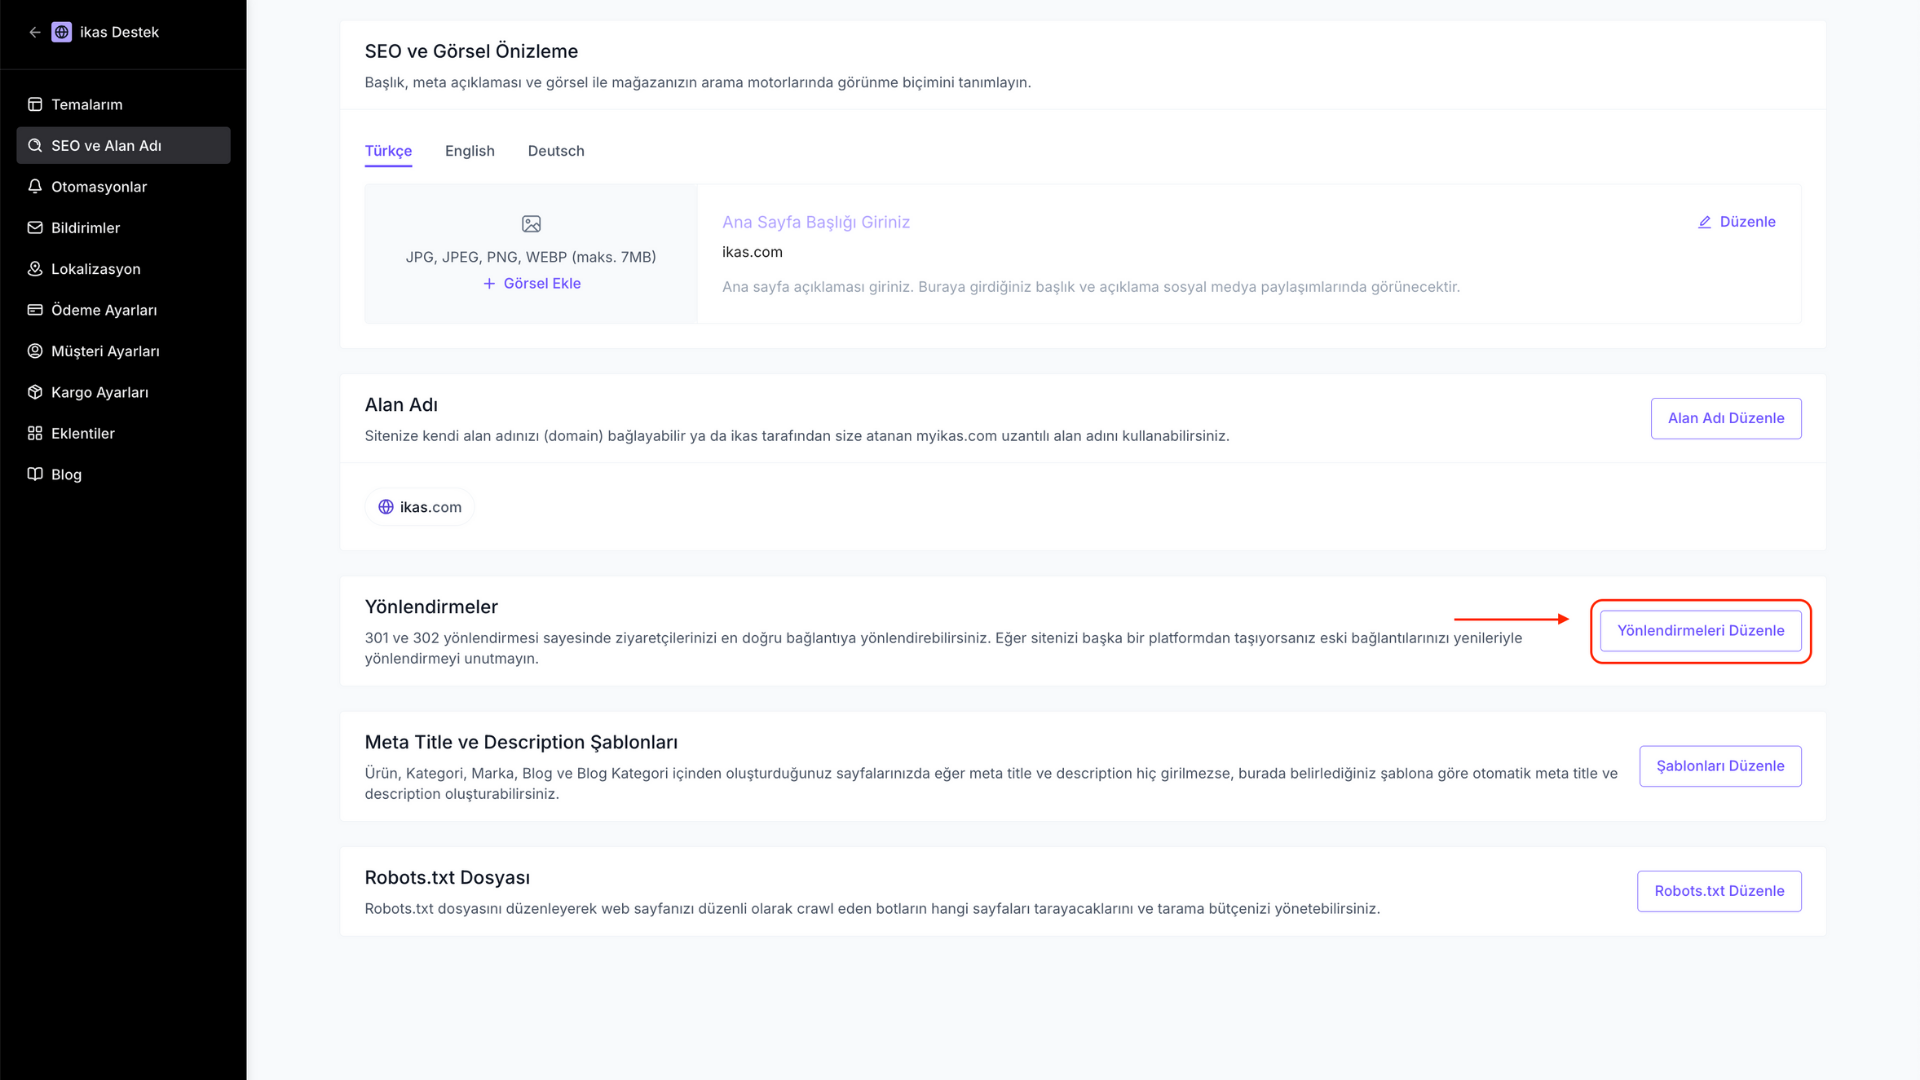Click the Müşteri Ayarları user icon

click(x=35, y=350)
